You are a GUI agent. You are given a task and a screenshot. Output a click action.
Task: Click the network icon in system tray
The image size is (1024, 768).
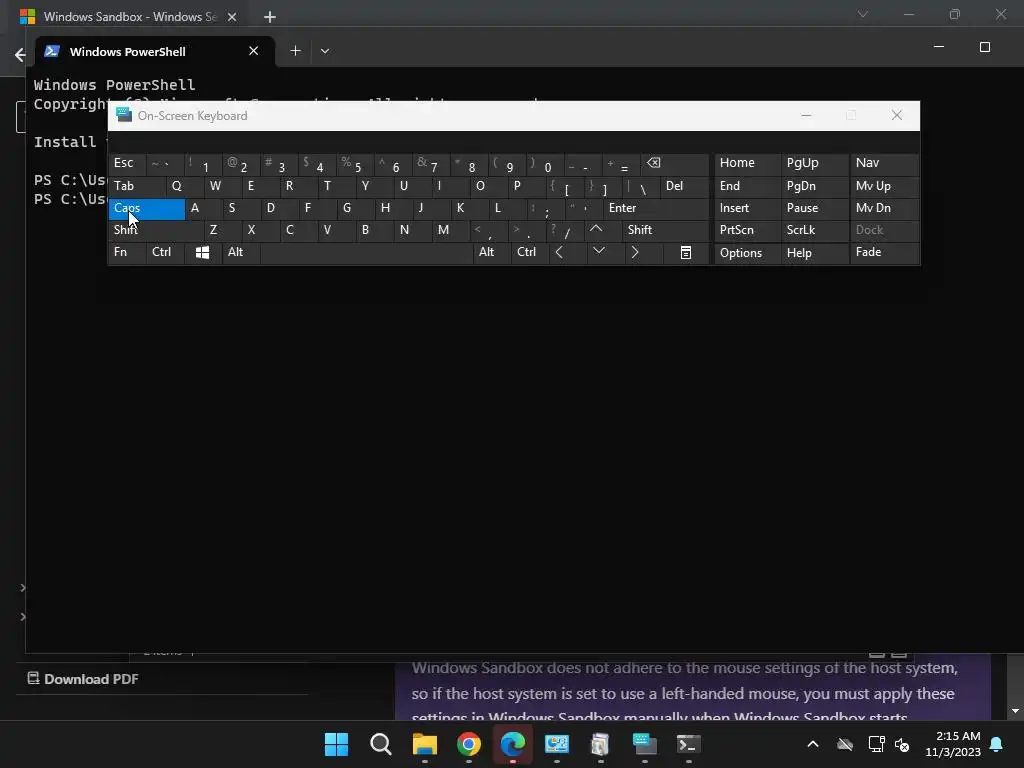(876, 744)
